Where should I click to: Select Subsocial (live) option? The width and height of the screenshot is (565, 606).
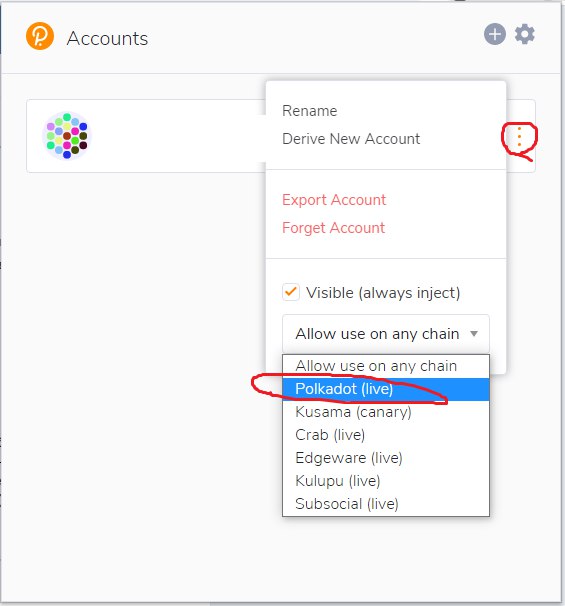click(386, 504)
